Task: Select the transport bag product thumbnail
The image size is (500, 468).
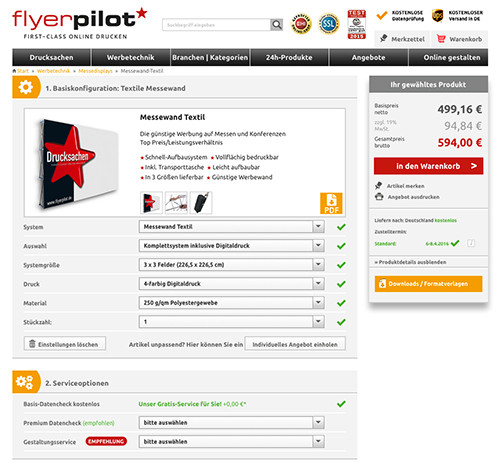Action: (201, 203)
